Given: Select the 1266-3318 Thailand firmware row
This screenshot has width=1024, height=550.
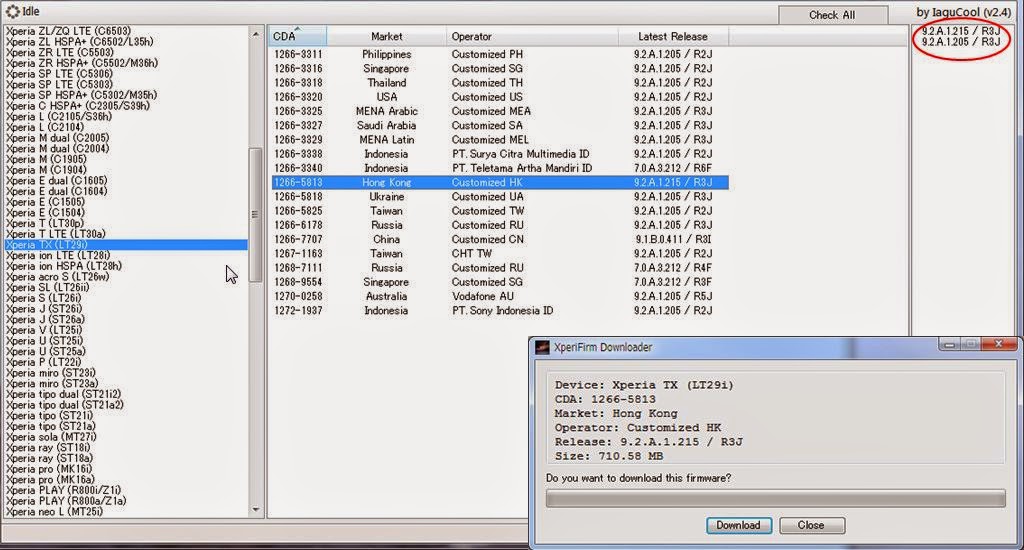Looking at the screenshot, I should pyautogui.click(x=500, y=83).
